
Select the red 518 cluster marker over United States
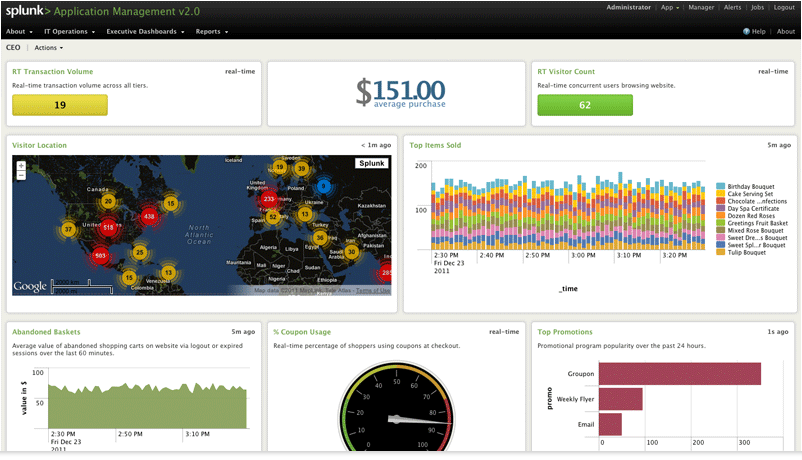pyautogui.click(x=108, y=228)
